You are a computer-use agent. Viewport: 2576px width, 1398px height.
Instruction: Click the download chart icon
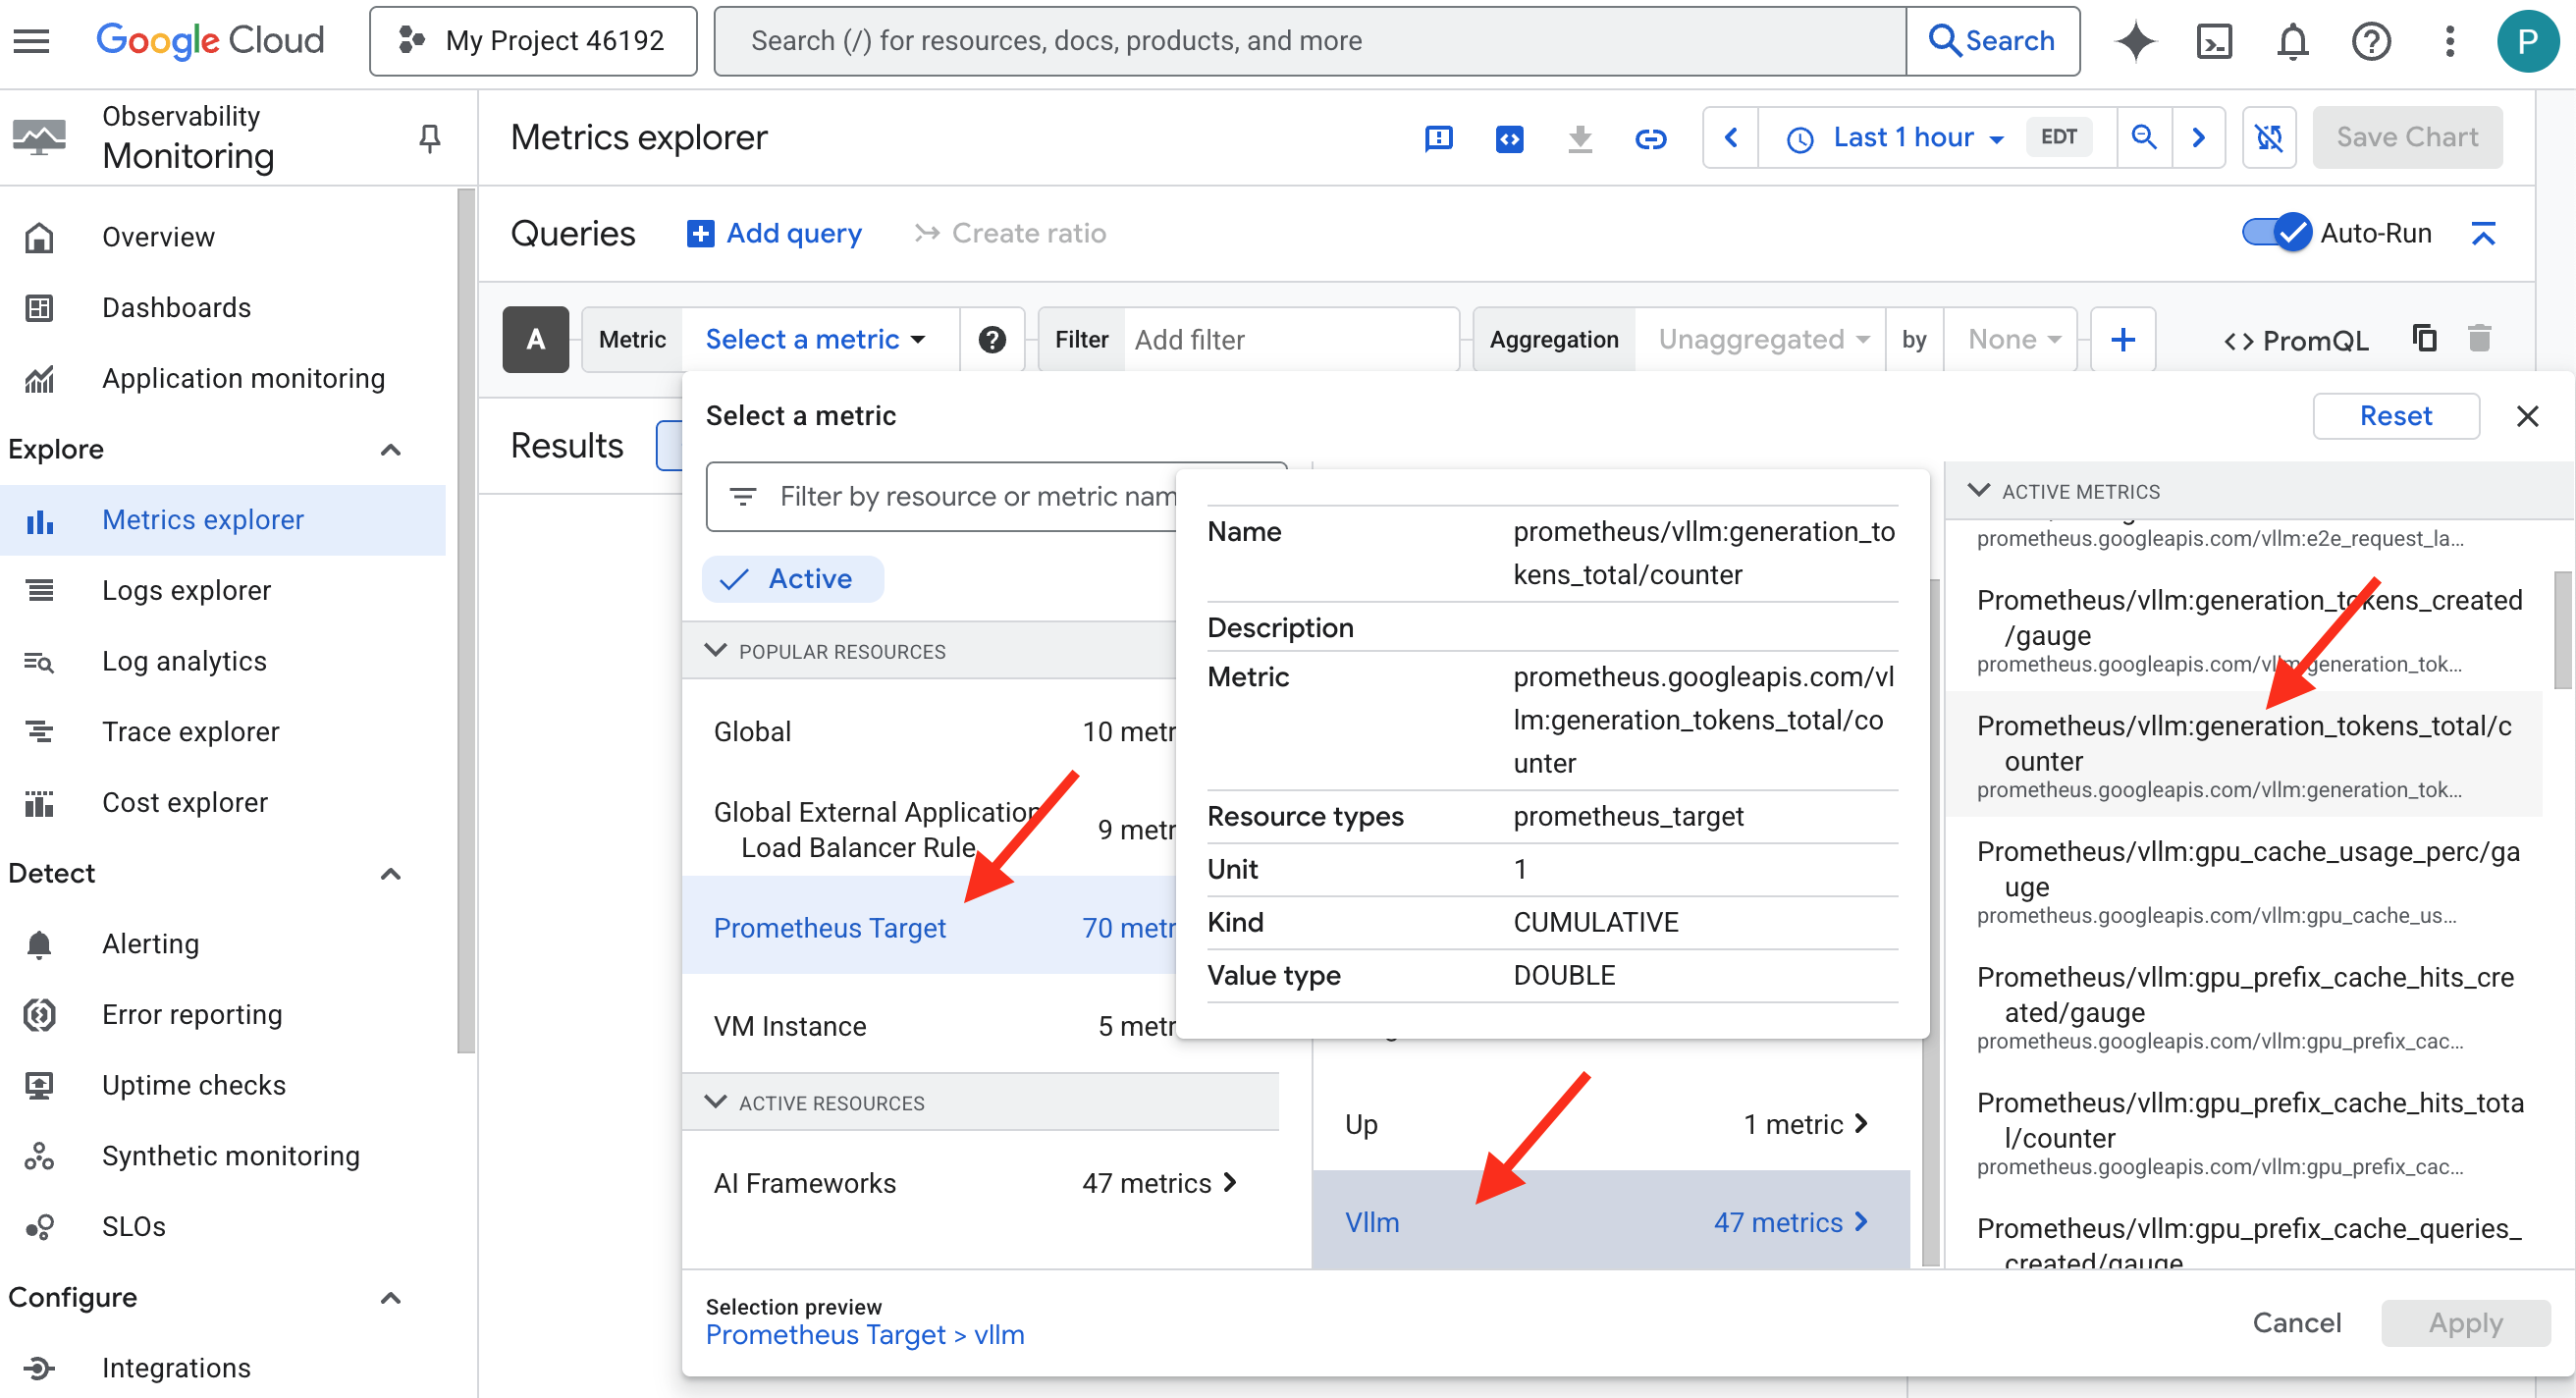click(1579, 138)
